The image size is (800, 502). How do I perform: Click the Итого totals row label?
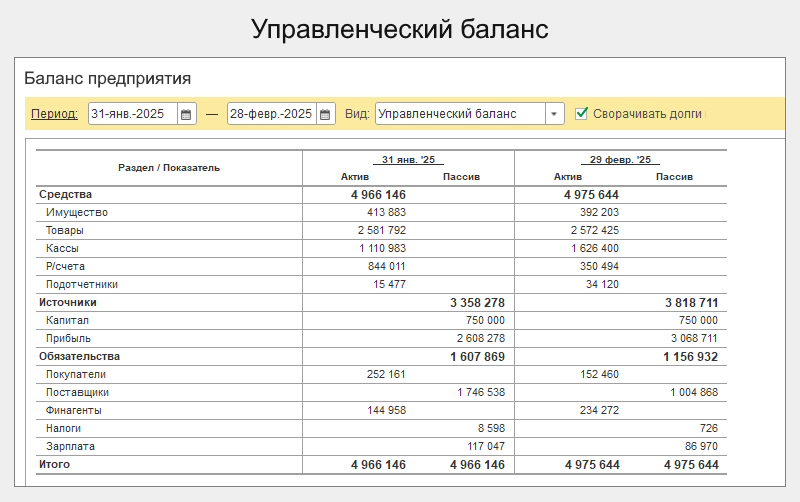tap(55, 464)
